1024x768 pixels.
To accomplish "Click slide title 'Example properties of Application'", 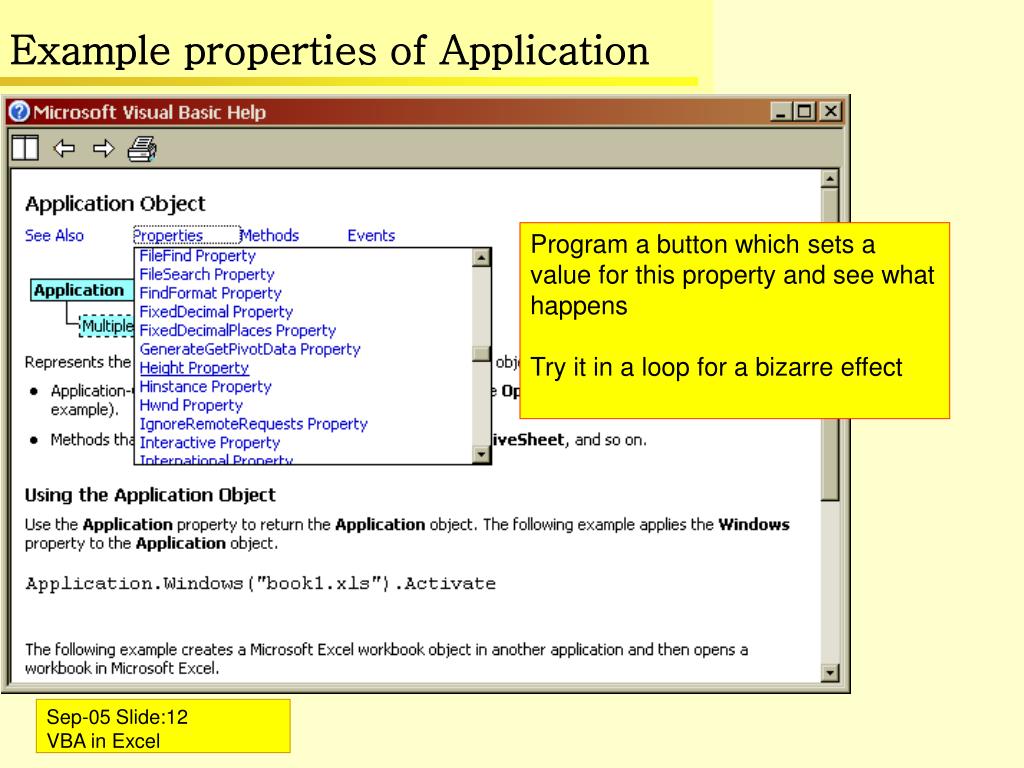I will 330,51.
